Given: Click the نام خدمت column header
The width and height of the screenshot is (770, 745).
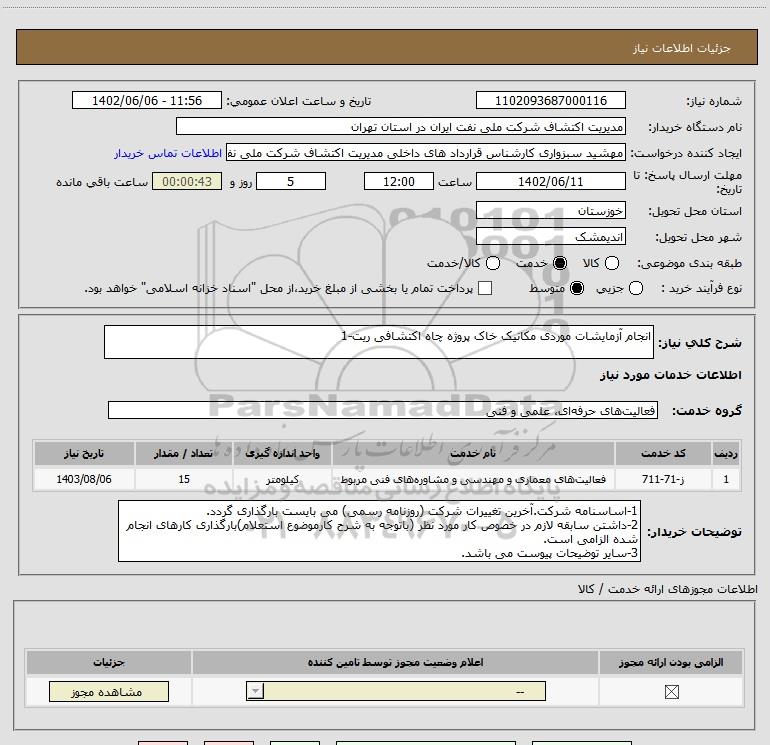Looking at the screenshot, I should tap(473, 453).
